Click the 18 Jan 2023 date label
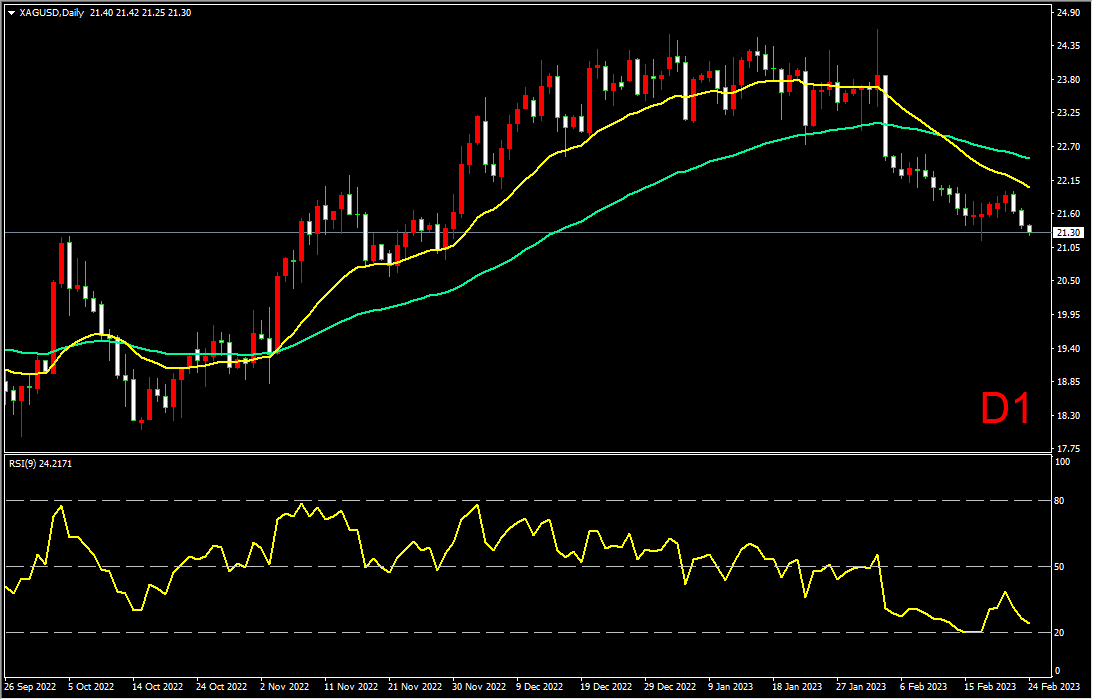Image resolution: width=1093 pixels, height=700 pixels. pyautogui.click(x=797, y=687)
